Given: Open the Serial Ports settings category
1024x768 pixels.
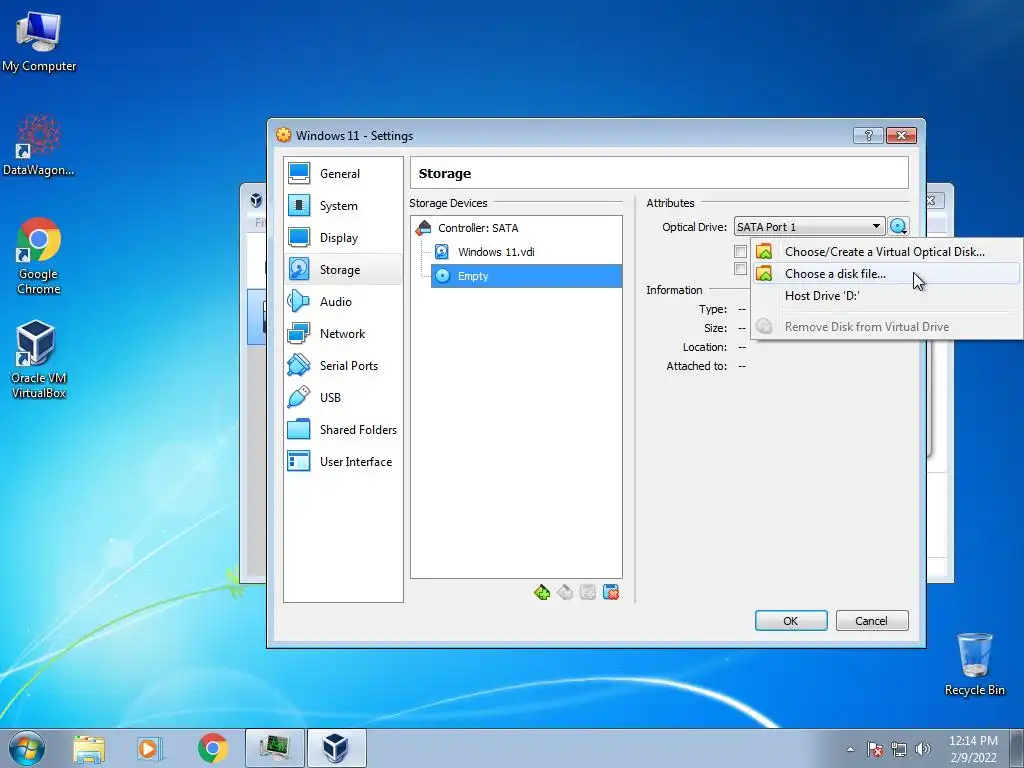Looking at the screenshot, I should click(x=343, y=366).
